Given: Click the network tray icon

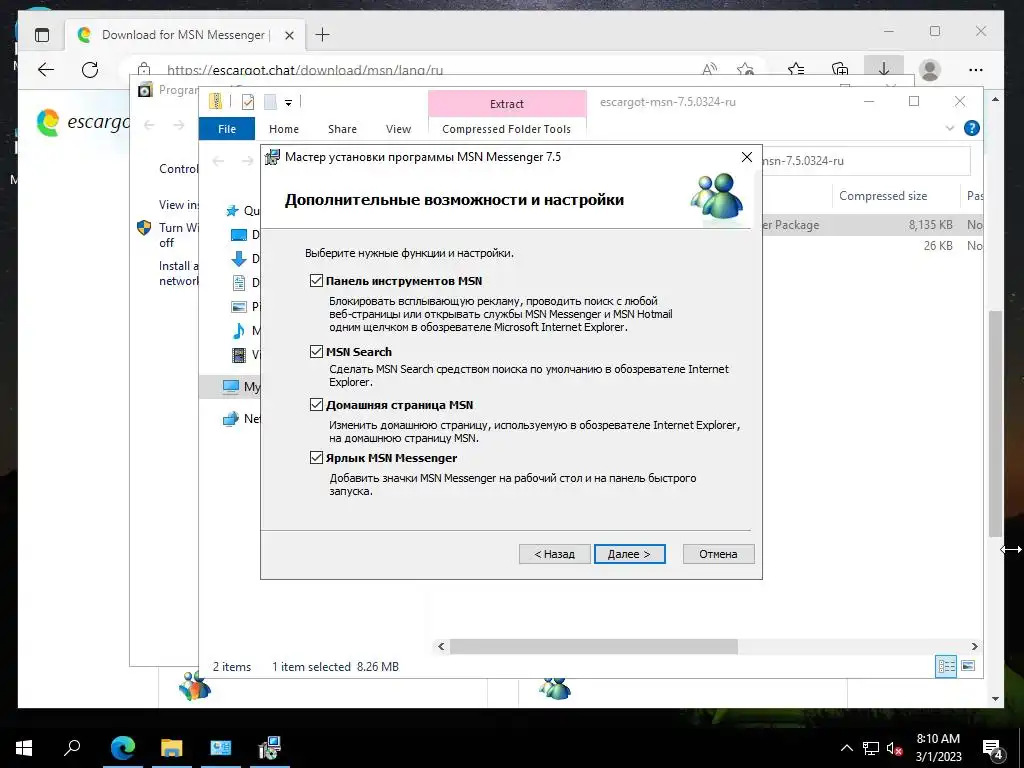Looking at the screenshot, I should coord(871,748).
